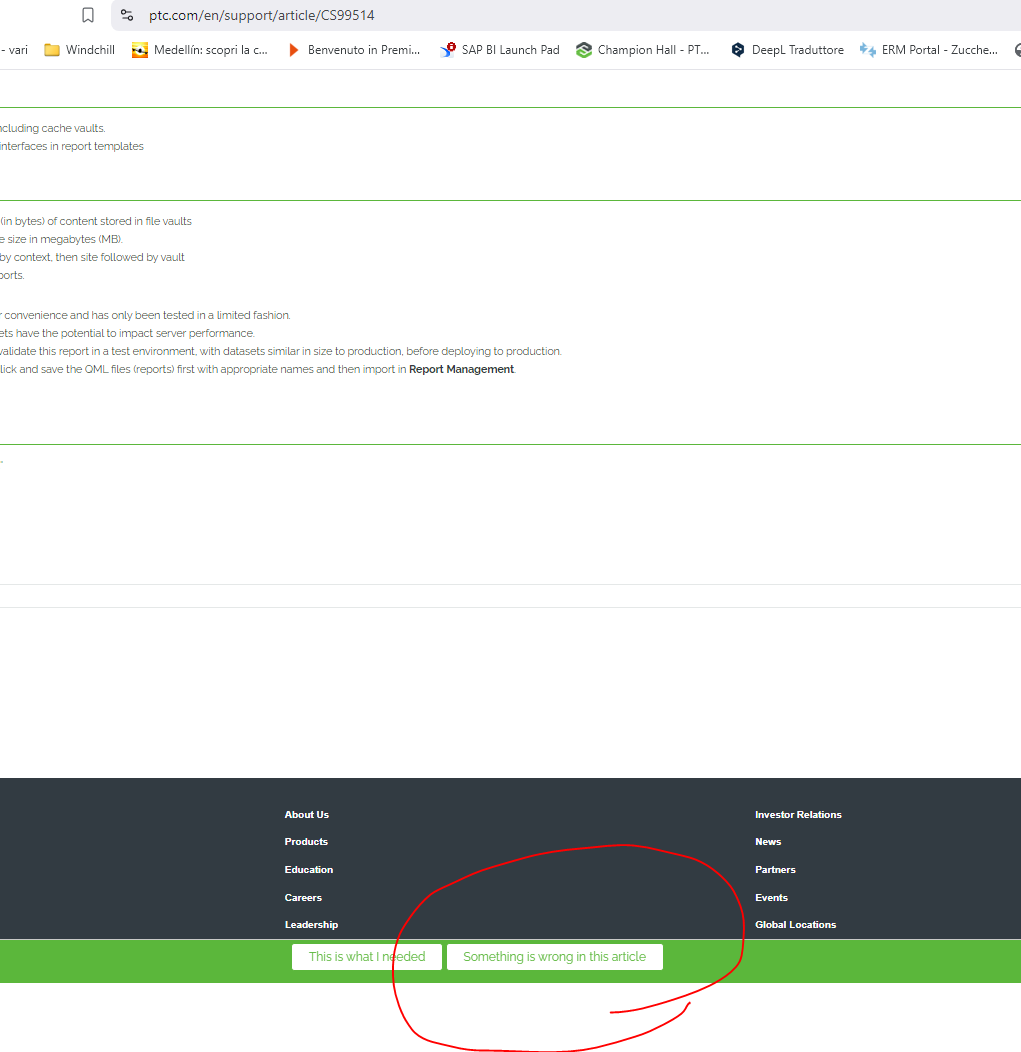Viewport: 1021px width, 1052px height.
Task: Open the Medellín bookmark
Action: click(200, 49)
